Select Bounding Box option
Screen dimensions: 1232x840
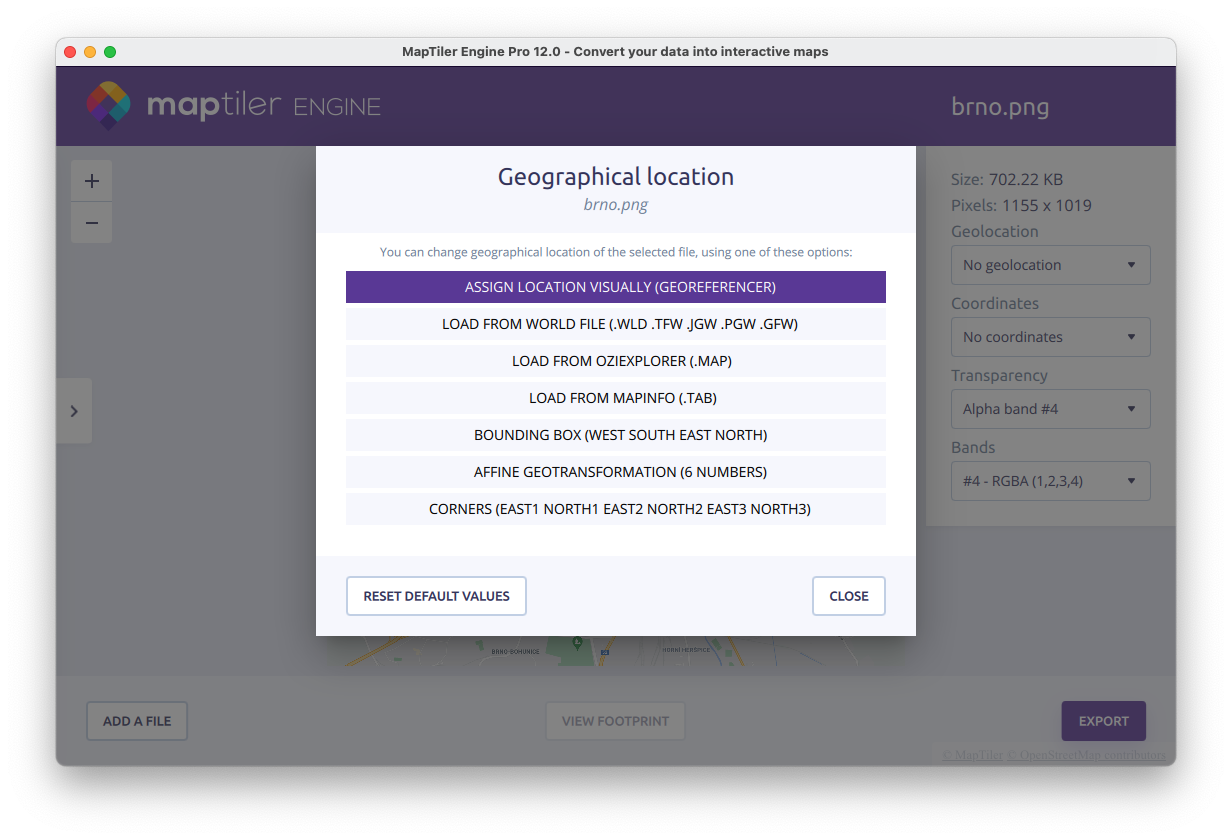coord(616,435)
